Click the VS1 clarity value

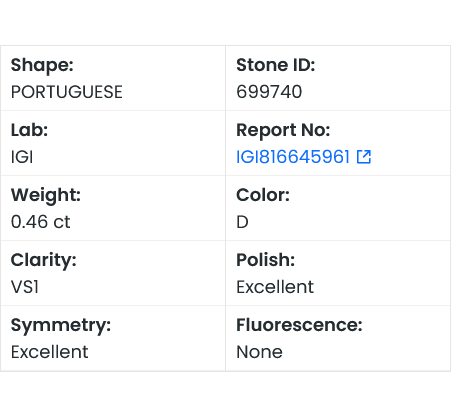pyautogui.click(x=25, y=287)
